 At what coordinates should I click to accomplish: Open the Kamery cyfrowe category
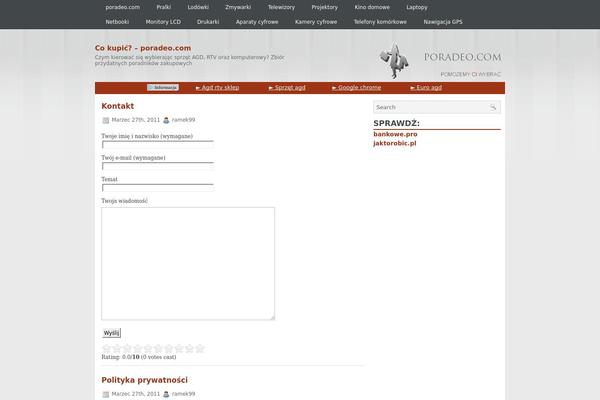point(316,22)
